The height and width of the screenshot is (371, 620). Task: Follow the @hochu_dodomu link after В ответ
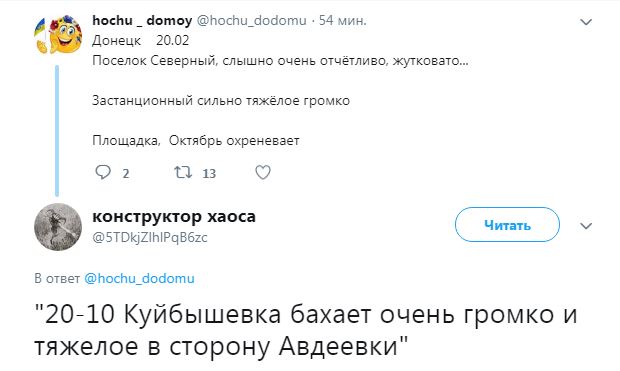140,278
